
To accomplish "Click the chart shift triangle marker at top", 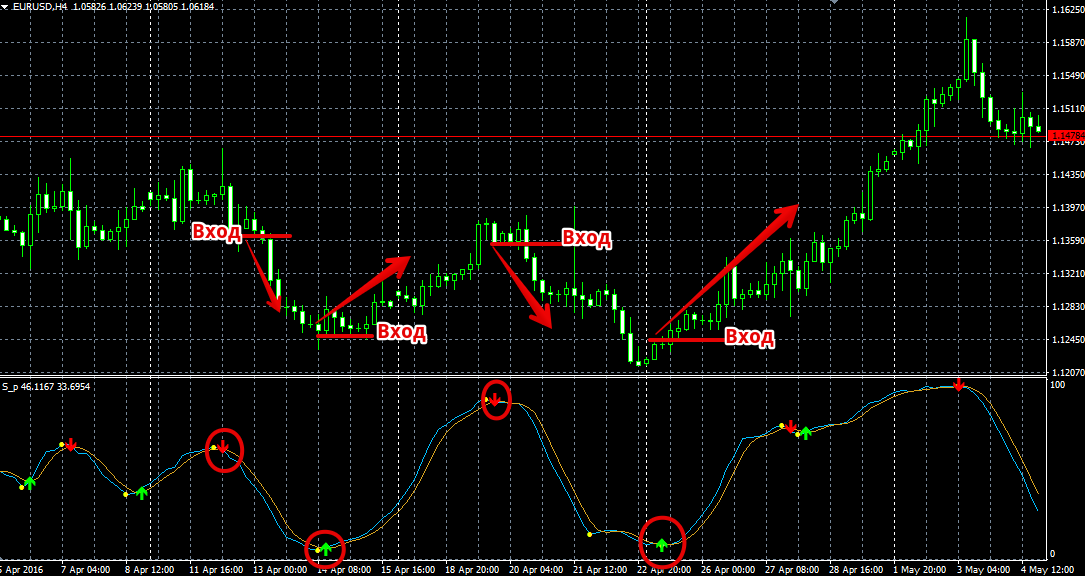I will click(x=832, y=3).
